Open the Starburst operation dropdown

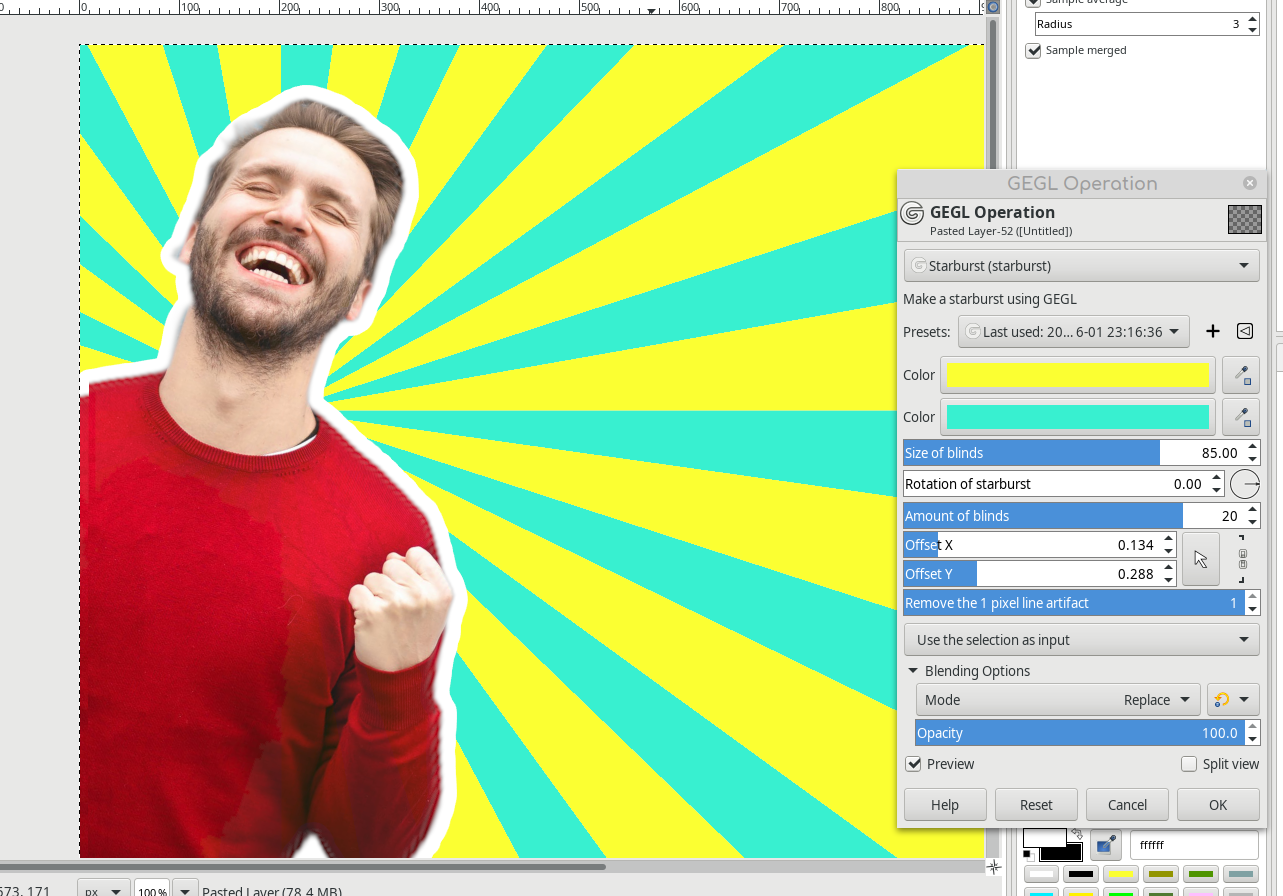(1081, 266)
